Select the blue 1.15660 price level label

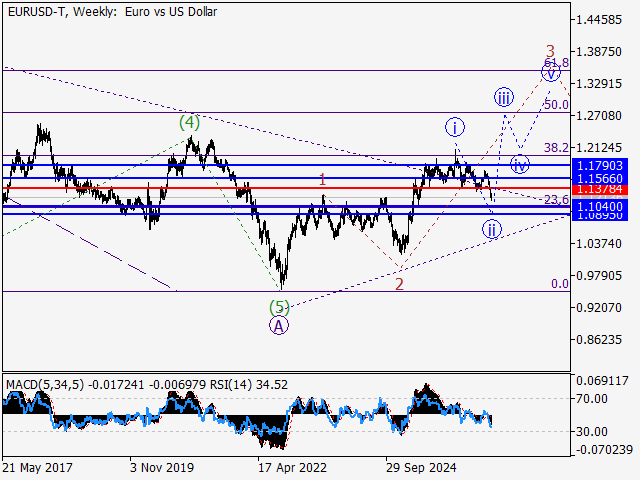[600, 178]
